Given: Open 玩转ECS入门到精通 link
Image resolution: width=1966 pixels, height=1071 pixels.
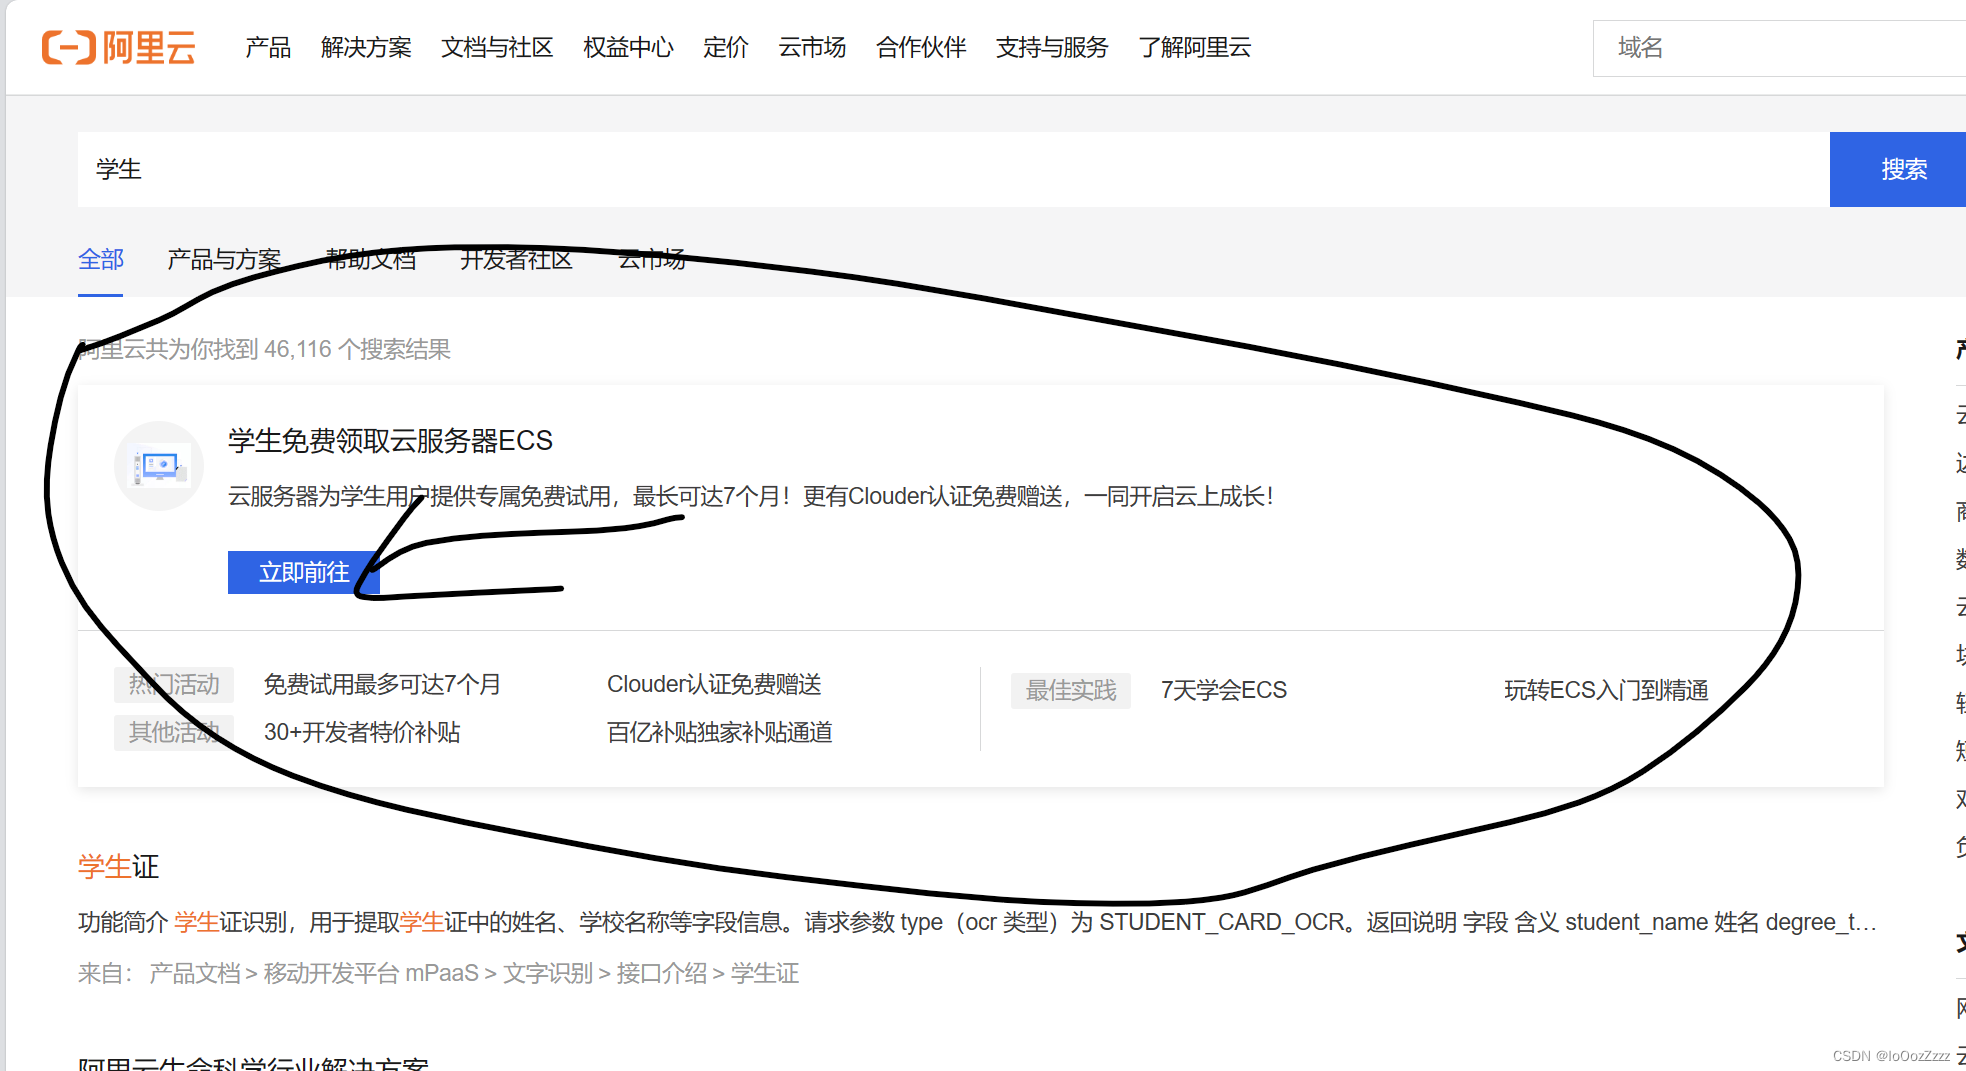Looking at the screenshot, I should coord(1606,690).
